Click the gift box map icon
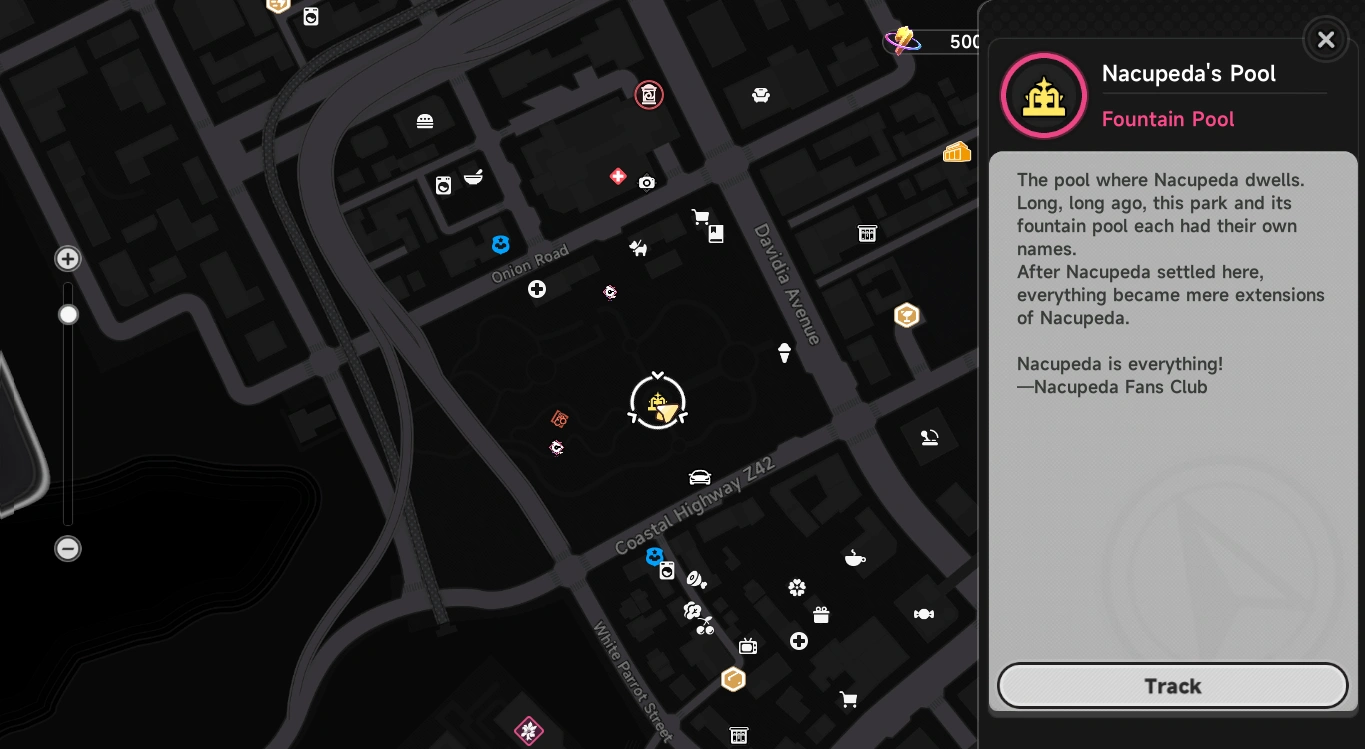 (821, 614)
